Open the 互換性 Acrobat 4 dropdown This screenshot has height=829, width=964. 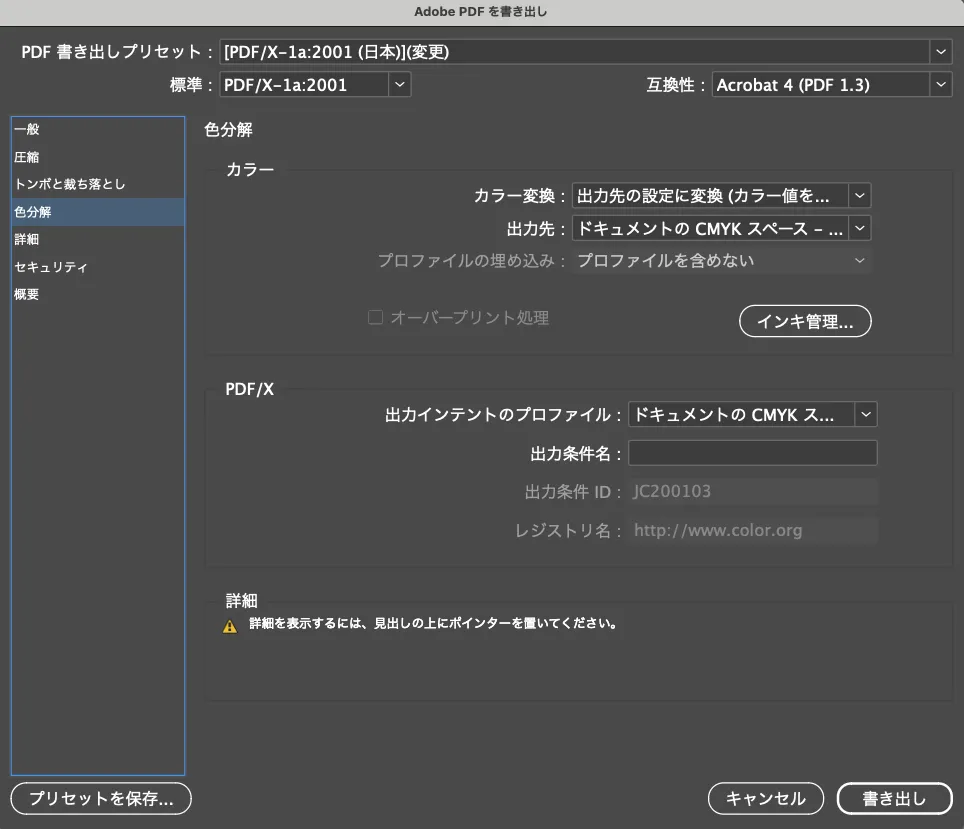pos(831,85)
